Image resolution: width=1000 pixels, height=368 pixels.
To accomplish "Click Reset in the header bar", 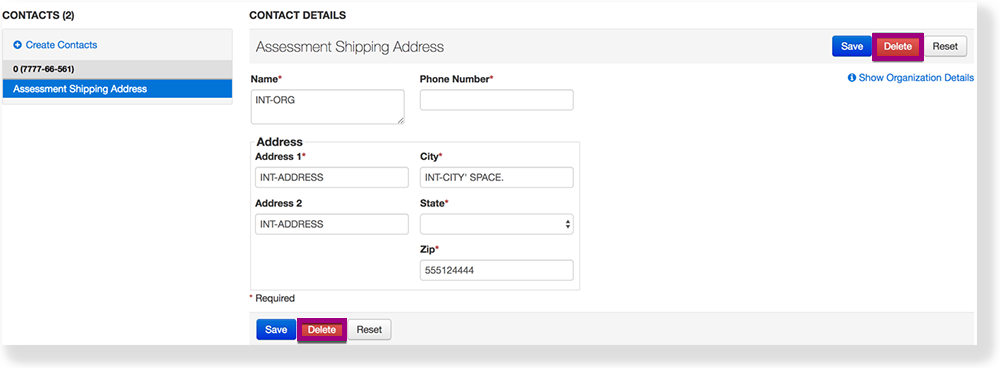I will click(945, 47).
